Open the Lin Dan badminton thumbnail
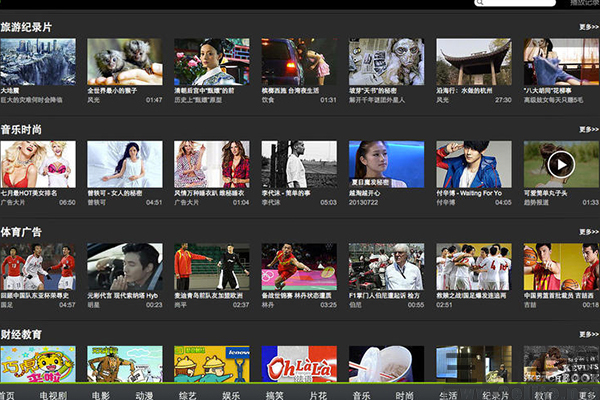Screen dimensions: 600x400 point(299,267)
